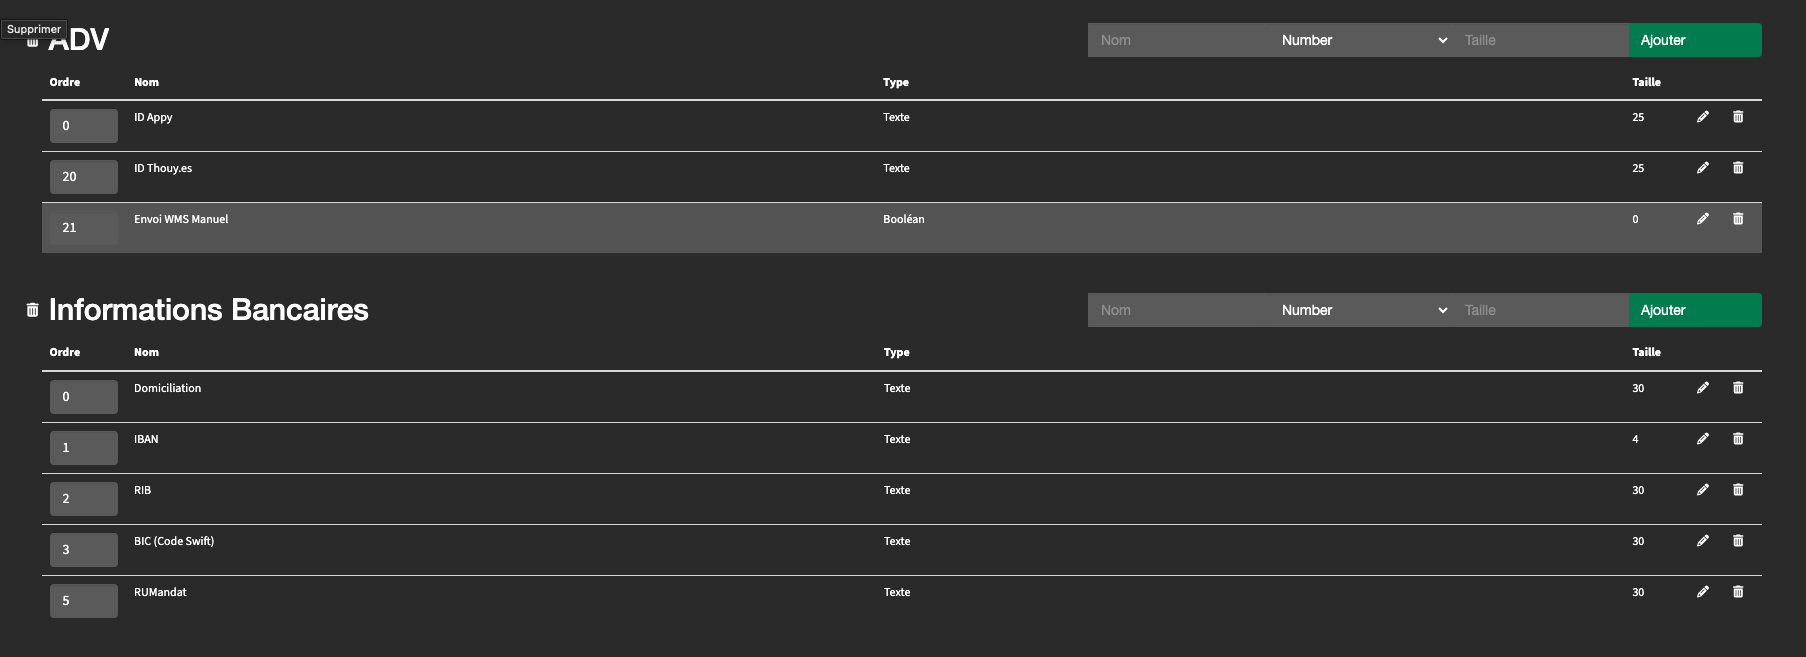
Task: Click the Taille field in ADV section
Action: coord(1540,40)
